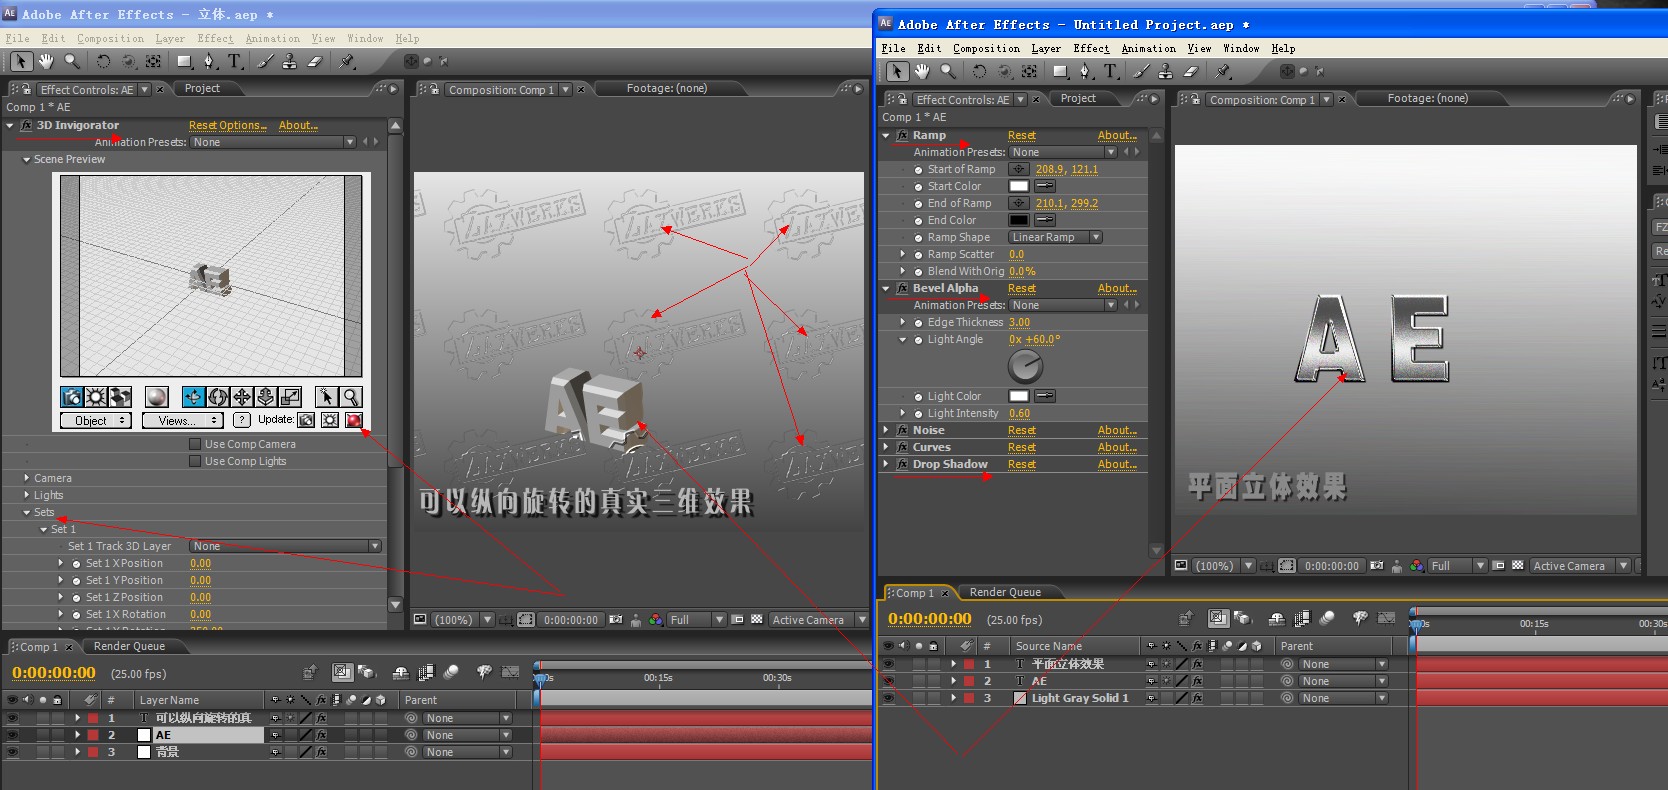Click Start of Ramp point picker crosshair icon
This screenshot has height=790, width=1668.
click(x=1019, y=169)
